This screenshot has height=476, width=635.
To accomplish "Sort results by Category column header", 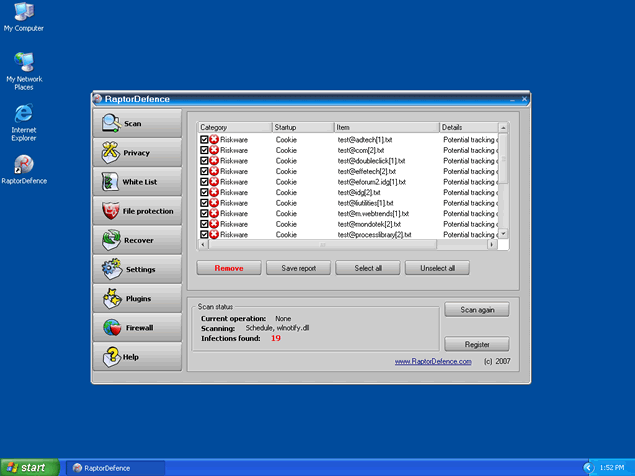I will [x=234, y=128].
